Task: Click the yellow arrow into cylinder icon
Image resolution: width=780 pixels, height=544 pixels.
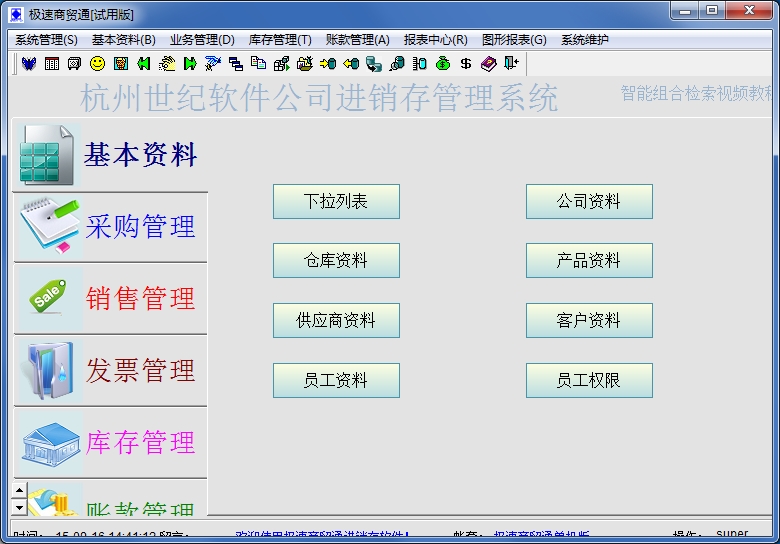Action: point(328,63)
